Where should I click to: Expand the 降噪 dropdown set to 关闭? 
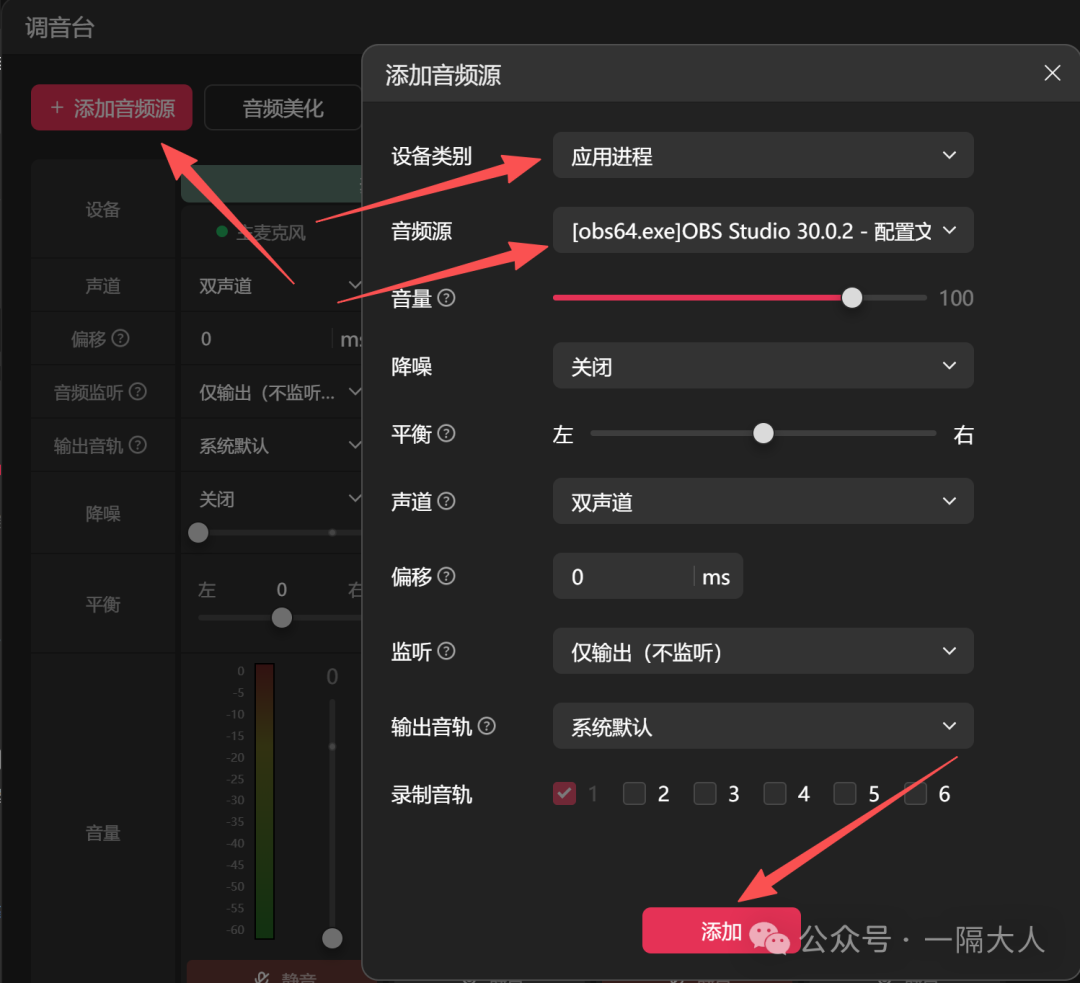pyautogui.click(x=763, y=366)
